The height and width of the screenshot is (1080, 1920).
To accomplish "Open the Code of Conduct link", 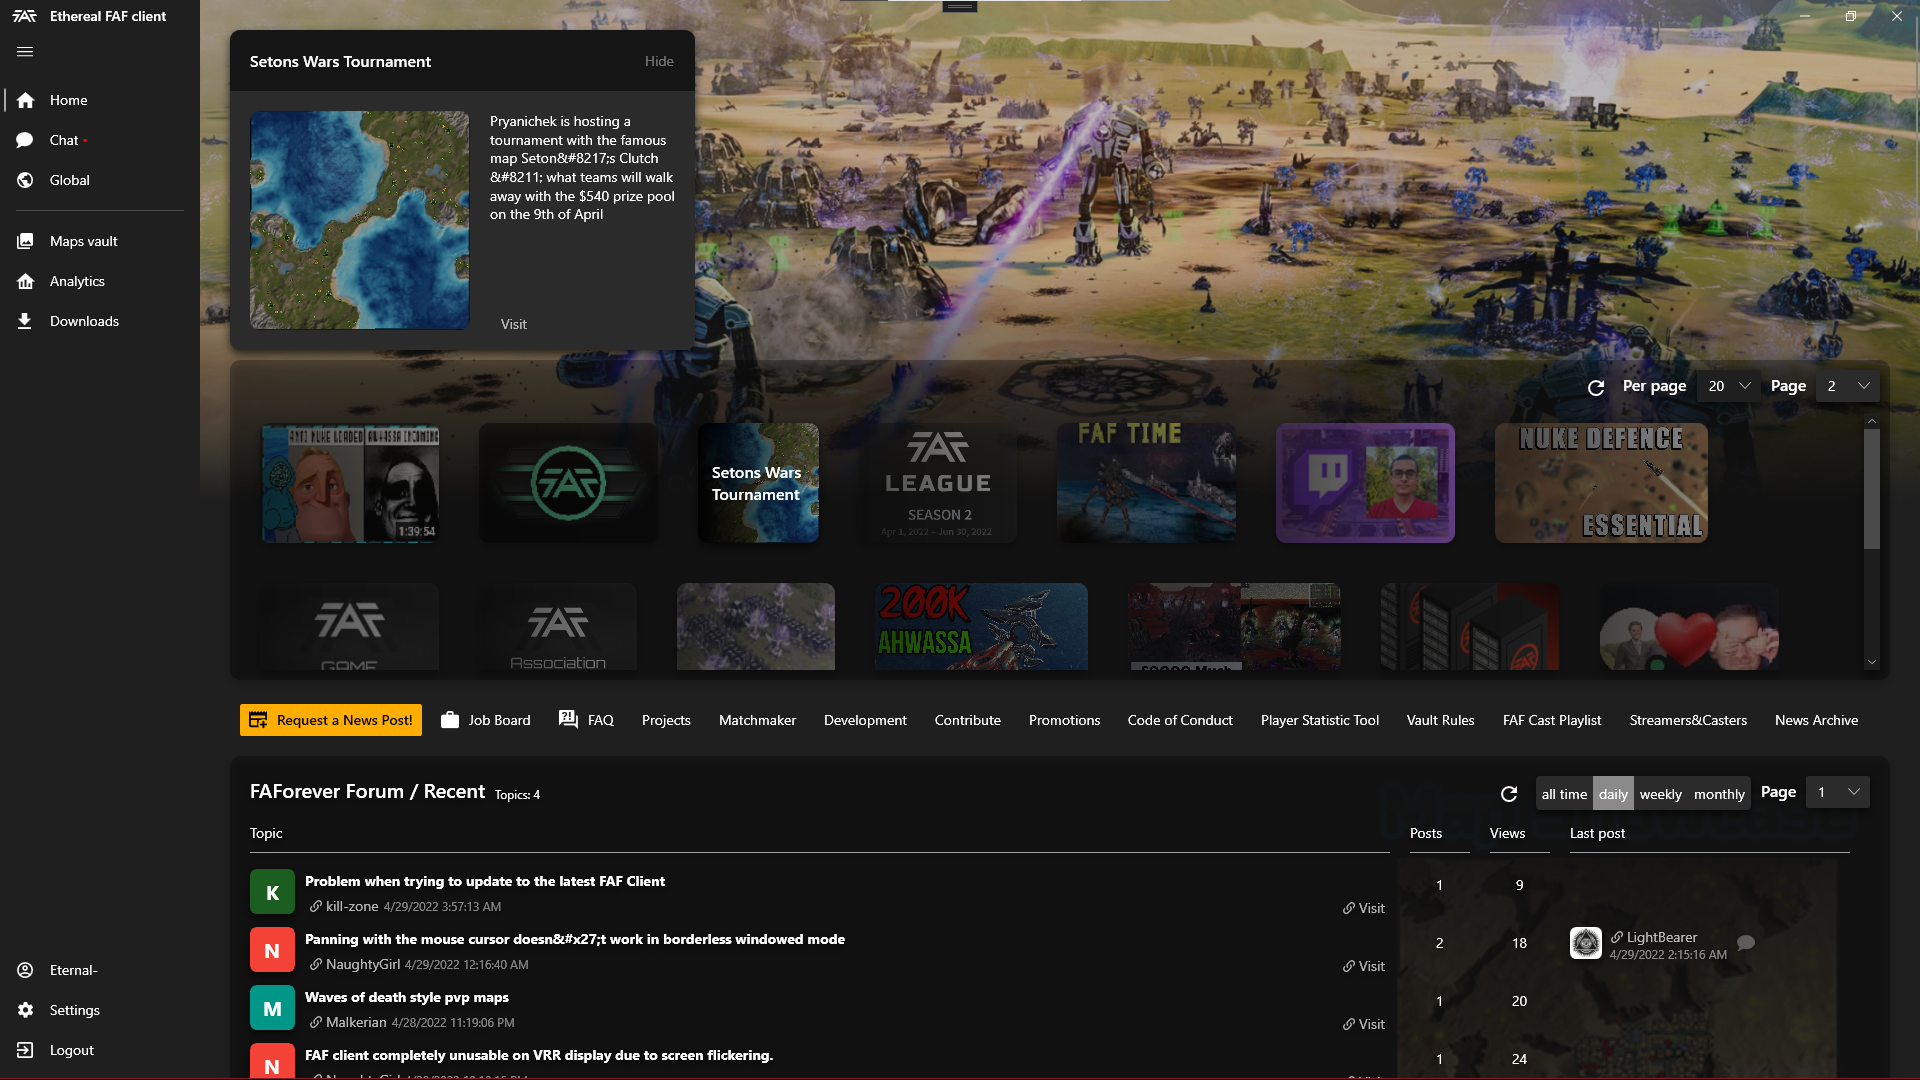I will (x=1180, y=720).
